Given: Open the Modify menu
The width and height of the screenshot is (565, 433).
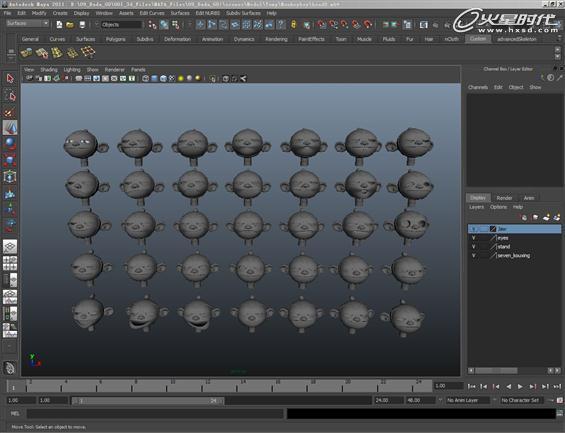Looking at the screenshot, I should pyautogui.click(x=39, y=13).
